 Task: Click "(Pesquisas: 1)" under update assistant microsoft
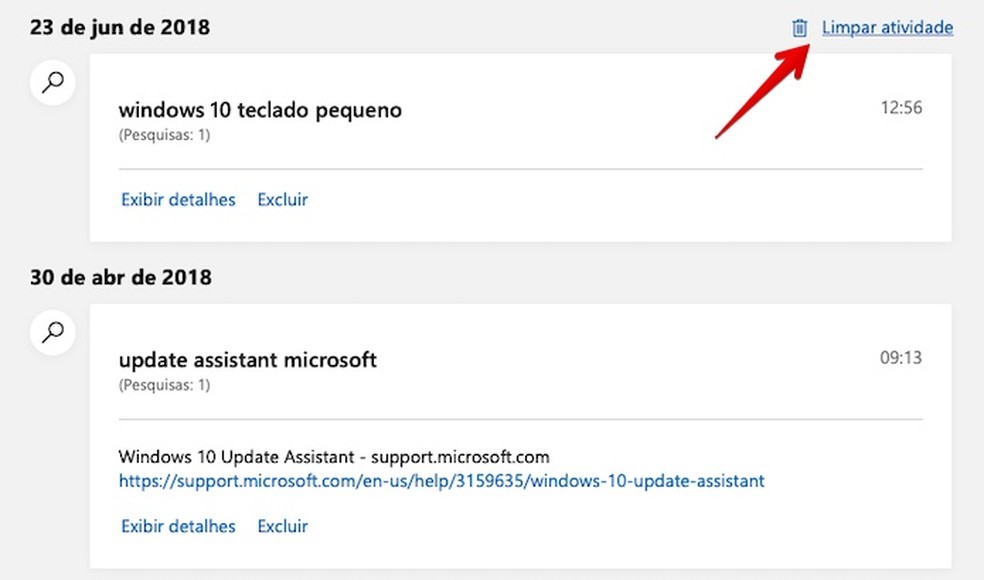click(164, 384)
